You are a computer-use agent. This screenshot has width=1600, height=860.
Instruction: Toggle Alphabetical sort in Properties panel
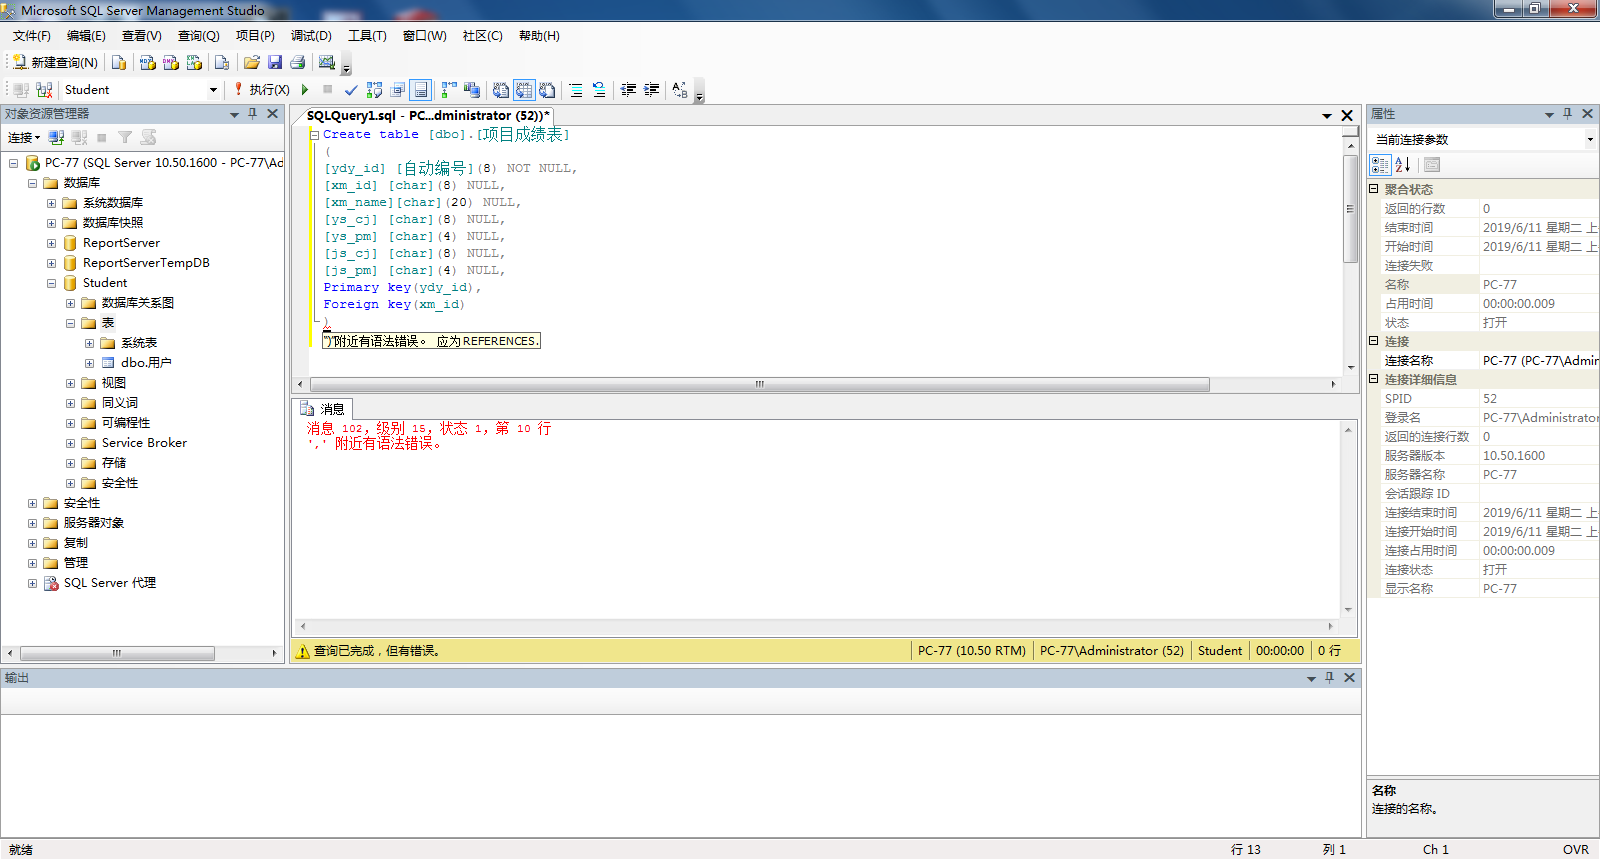pos(1403,165)
